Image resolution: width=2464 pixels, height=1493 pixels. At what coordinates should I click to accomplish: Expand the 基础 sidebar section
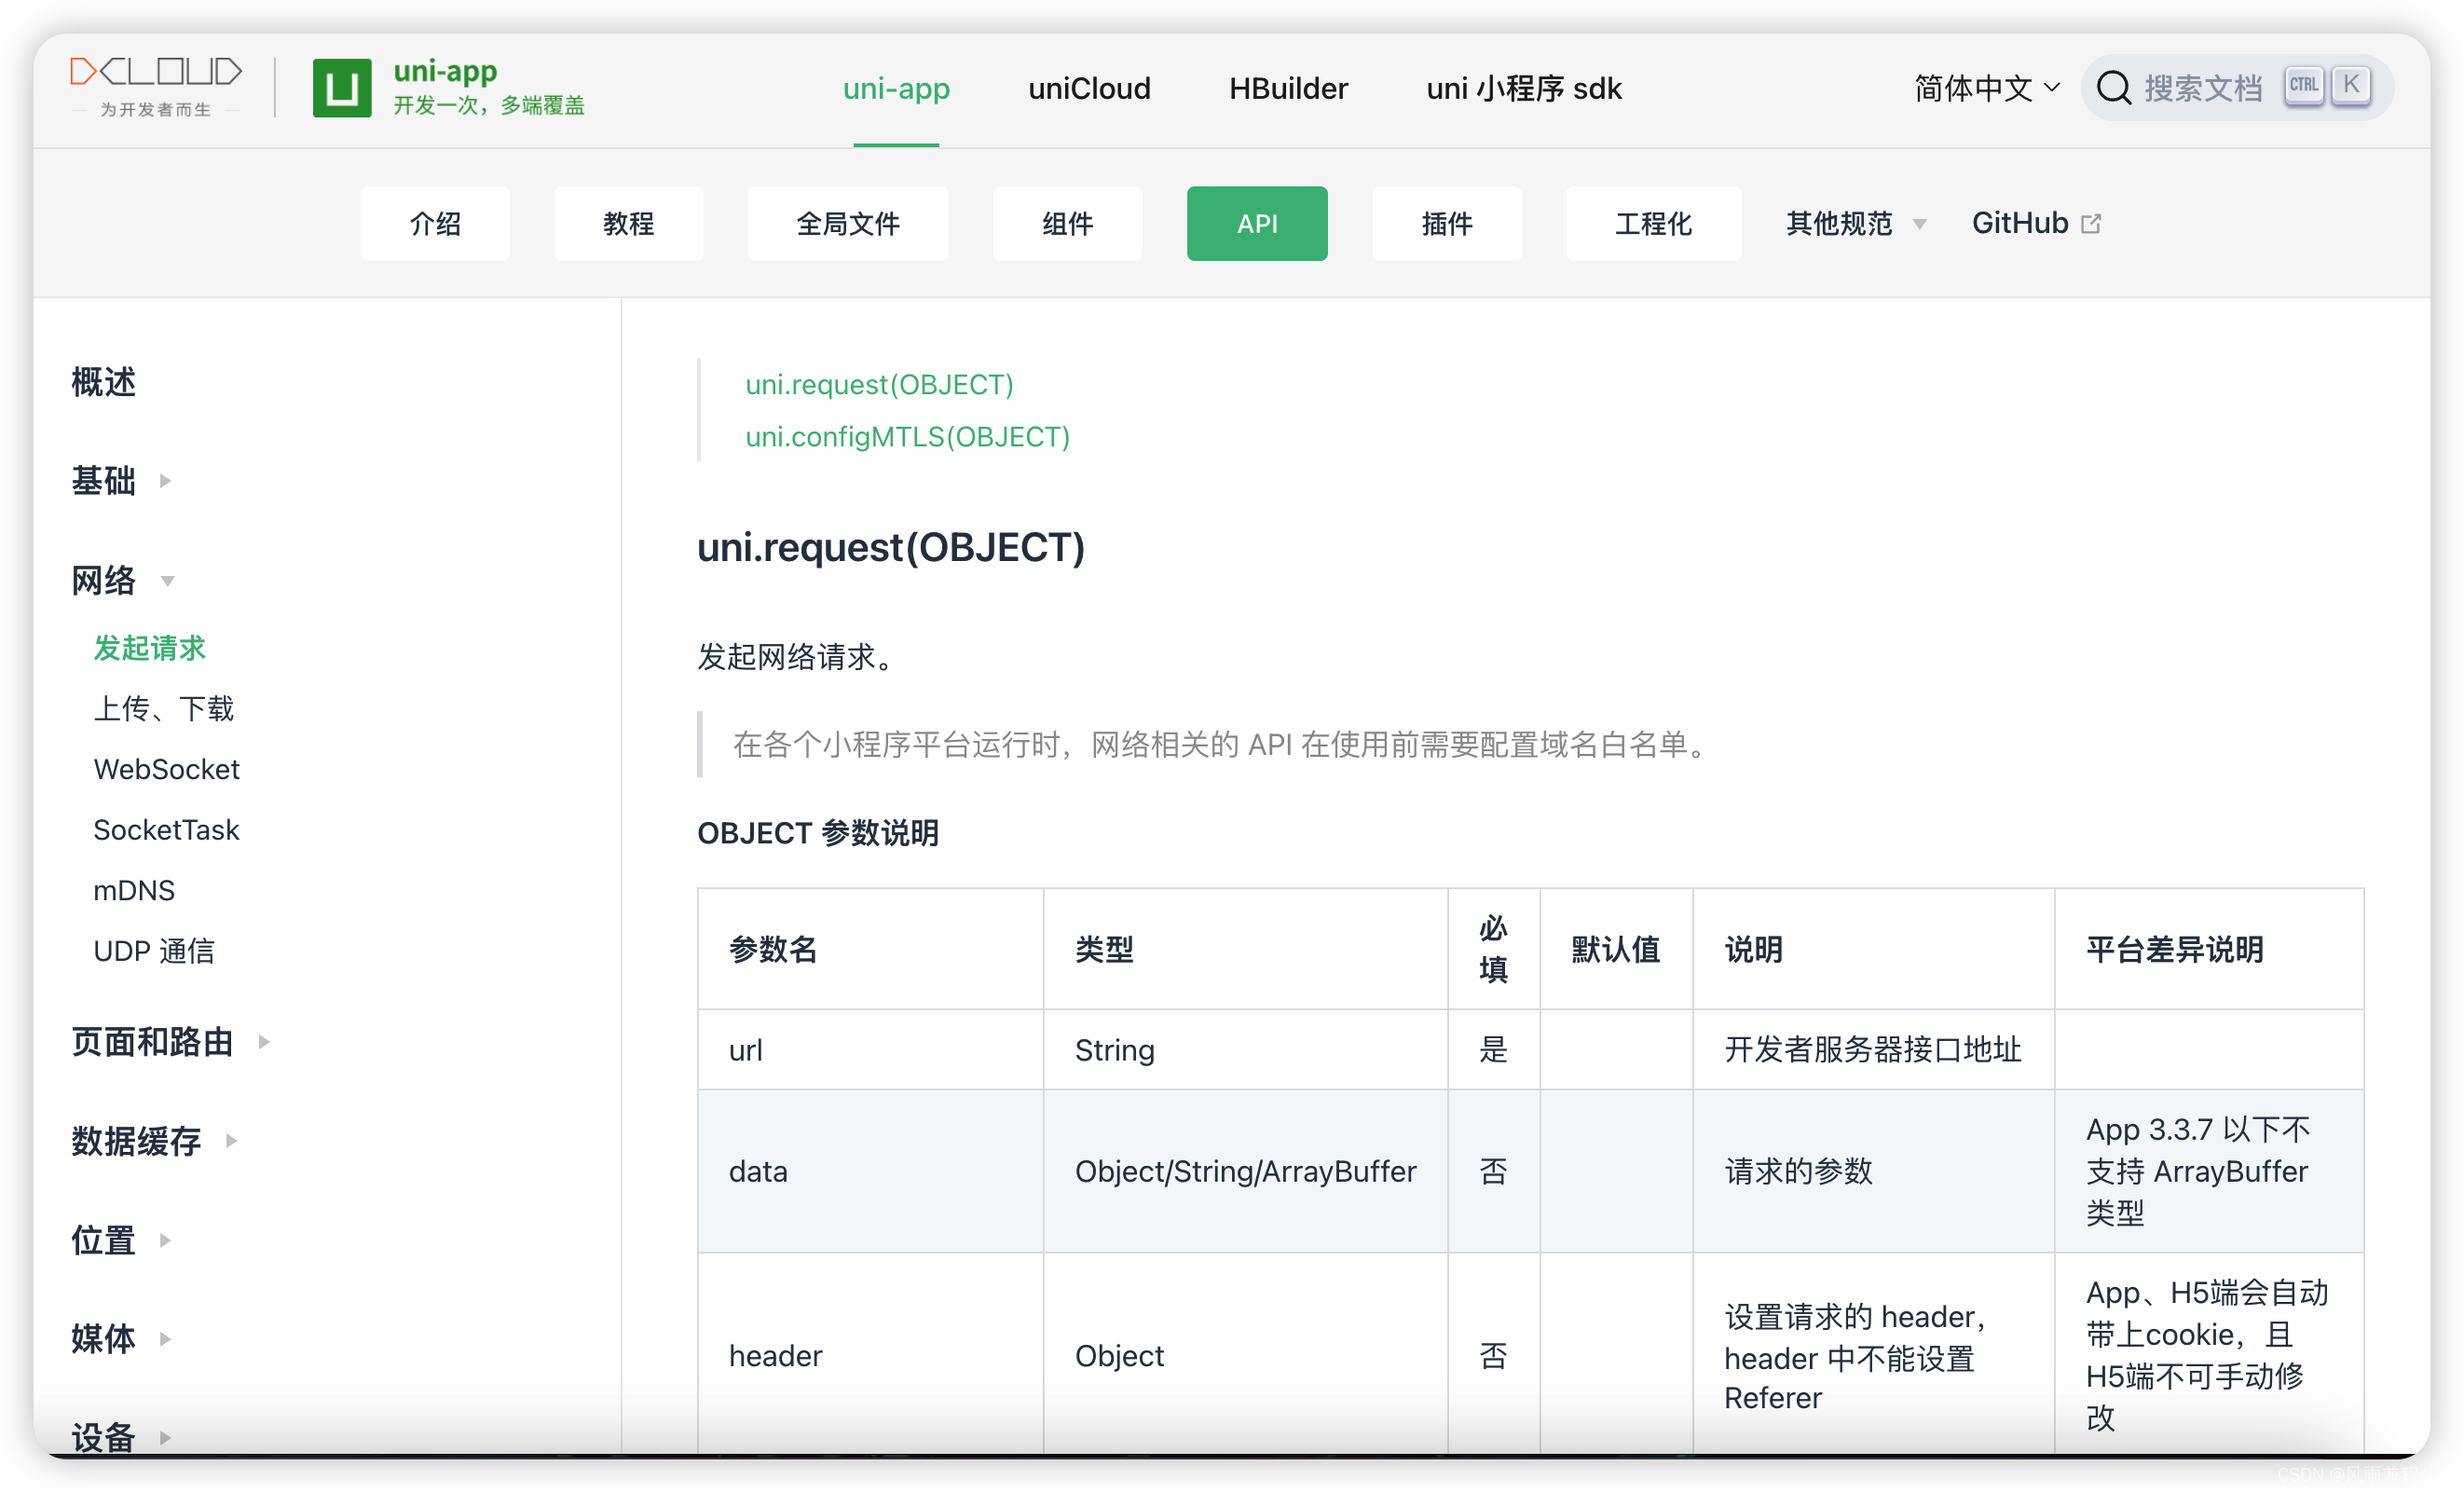[x=165, y=481]
